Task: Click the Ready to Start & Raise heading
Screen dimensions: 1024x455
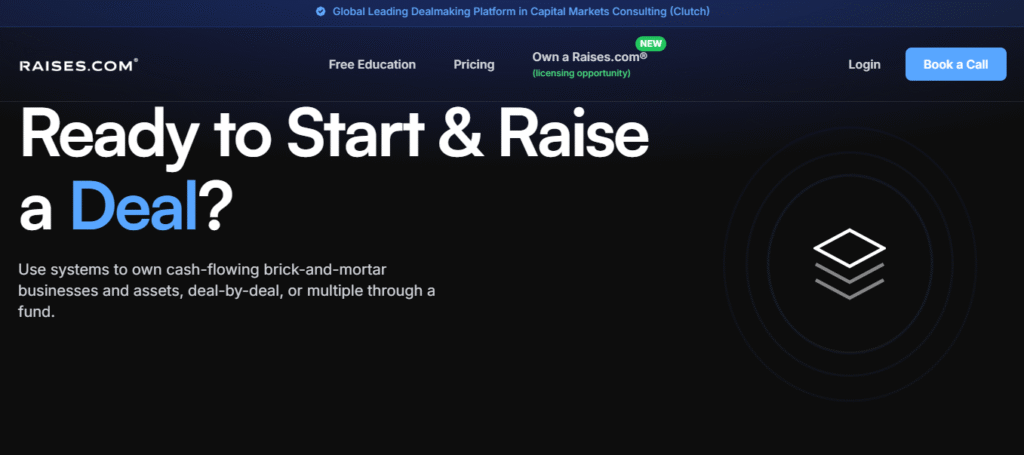Action: tap(334, 135)
